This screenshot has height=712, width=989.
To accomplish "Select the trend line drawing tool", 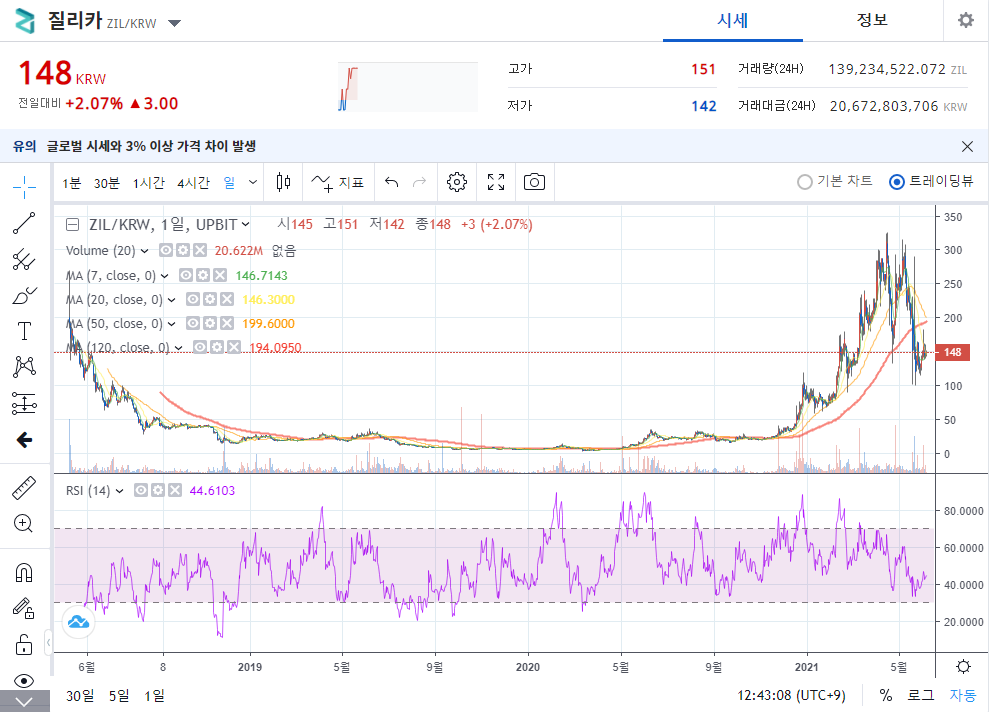I will tap(24, 223).
